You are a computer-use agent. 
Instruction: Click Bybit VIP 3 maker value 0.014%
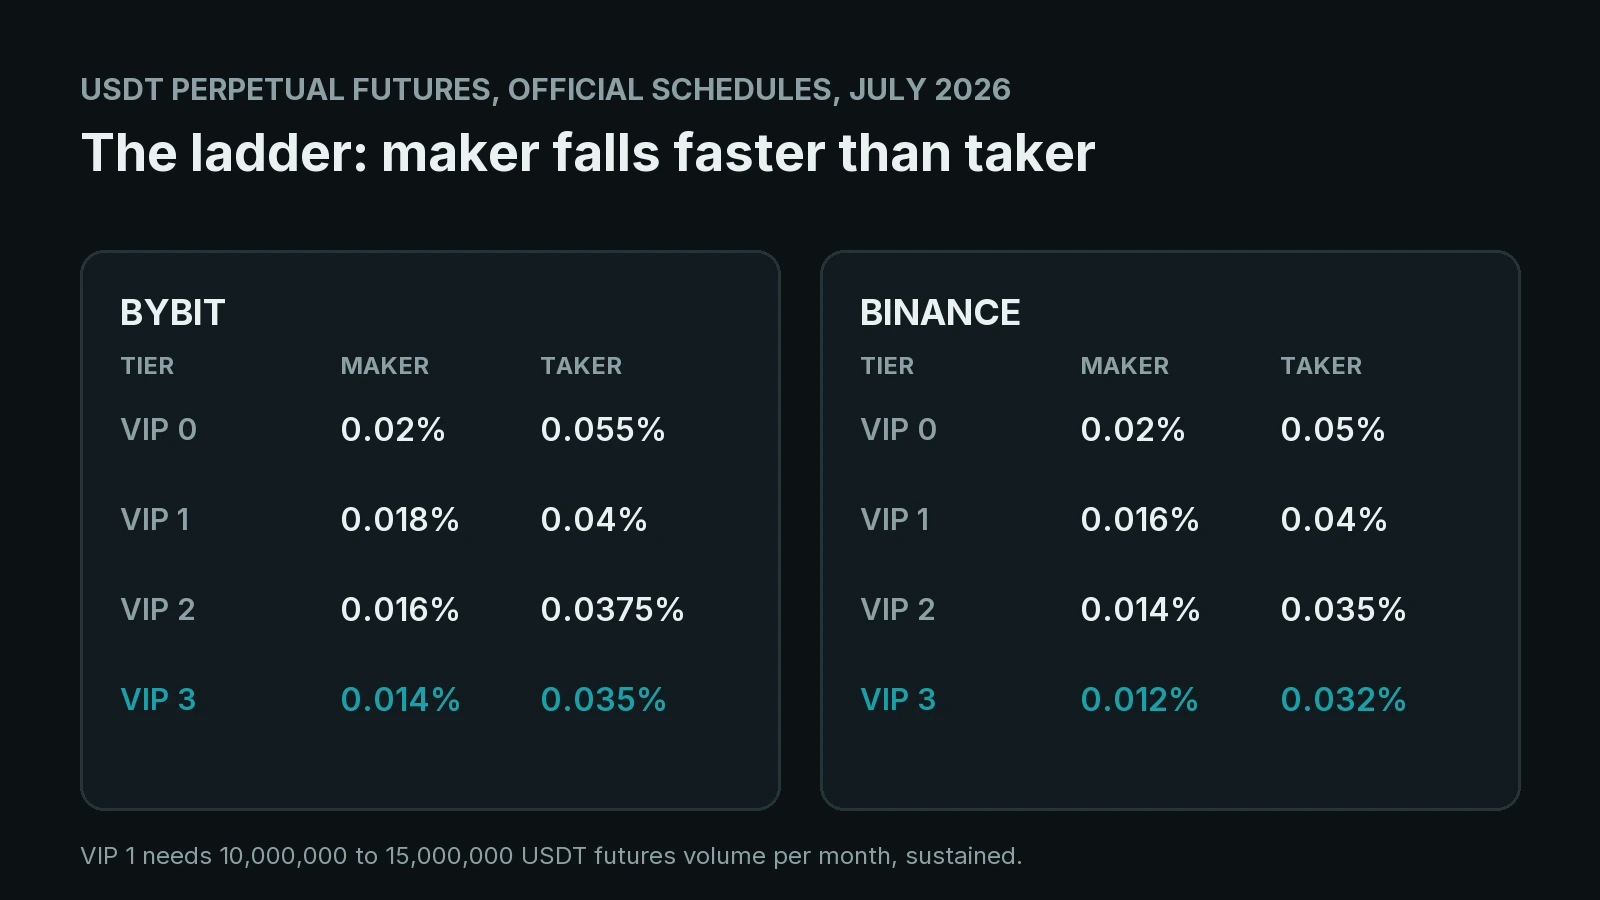pyautogui.click(x=400, y=700)
